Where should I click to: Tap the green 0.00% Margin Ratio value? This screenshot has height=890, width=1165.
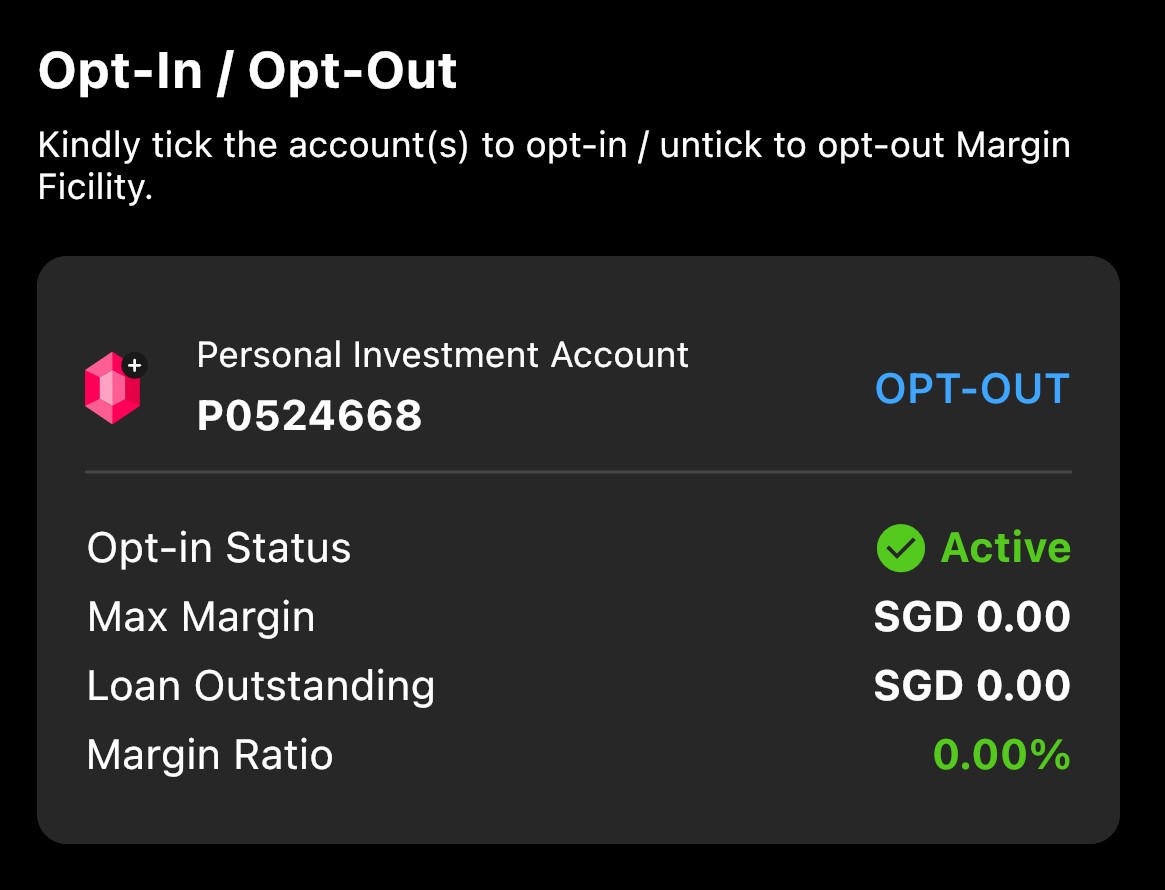[x=1002, y=755]
